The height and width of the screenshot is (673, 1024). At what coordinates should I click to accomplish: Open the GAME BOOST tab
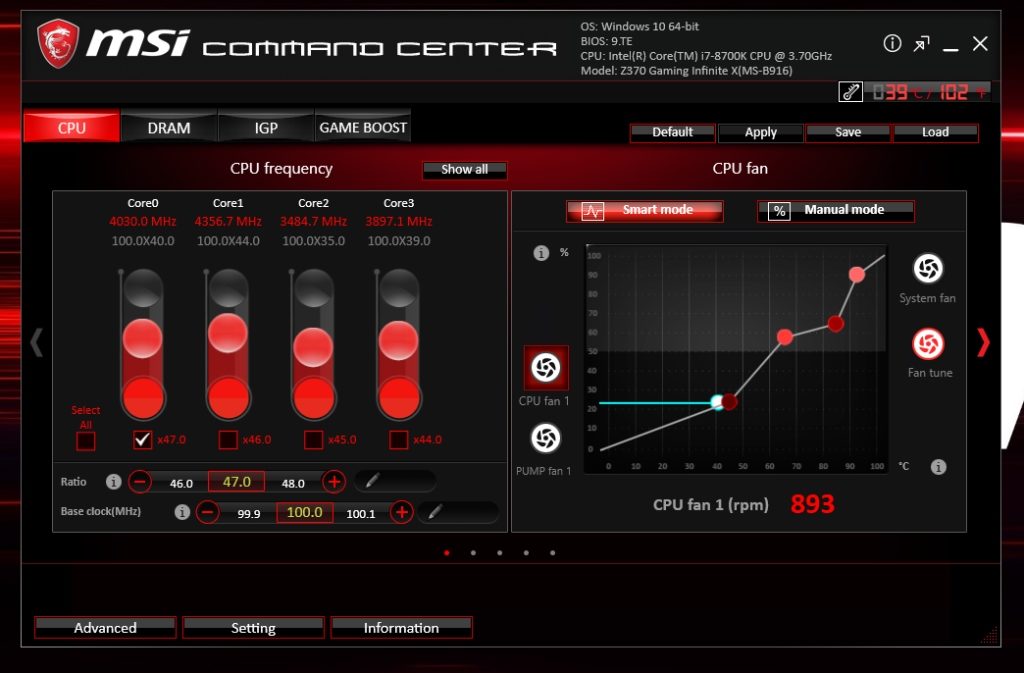[363, 128]
